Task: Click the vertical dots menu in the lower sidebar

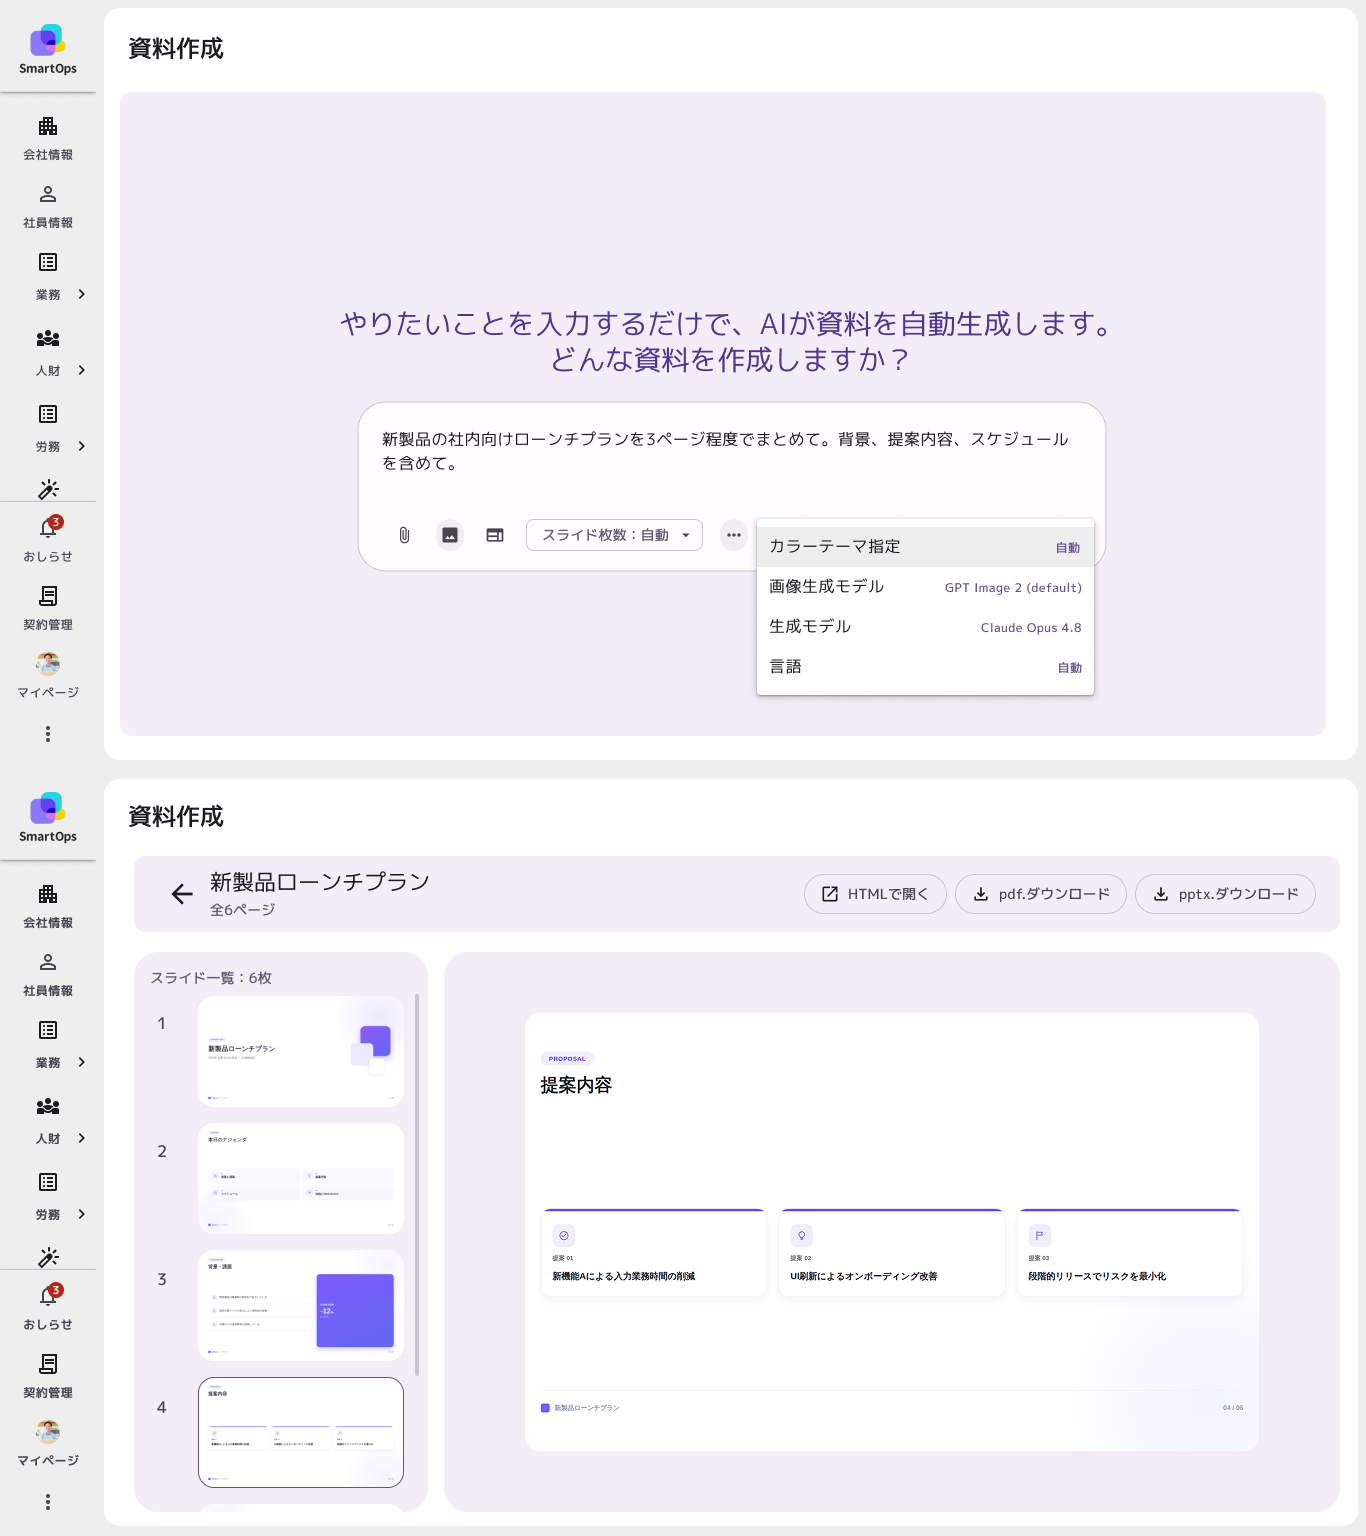Action: (x=48, y=1502)
